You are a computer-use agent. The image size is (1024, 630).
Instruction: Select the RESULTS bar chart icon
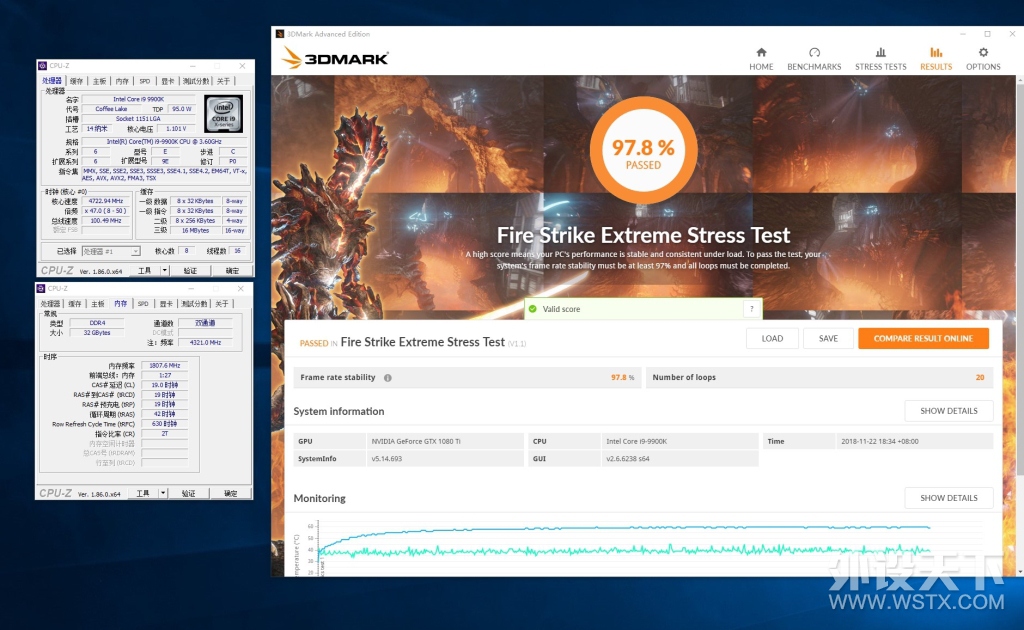pos(936,53)
